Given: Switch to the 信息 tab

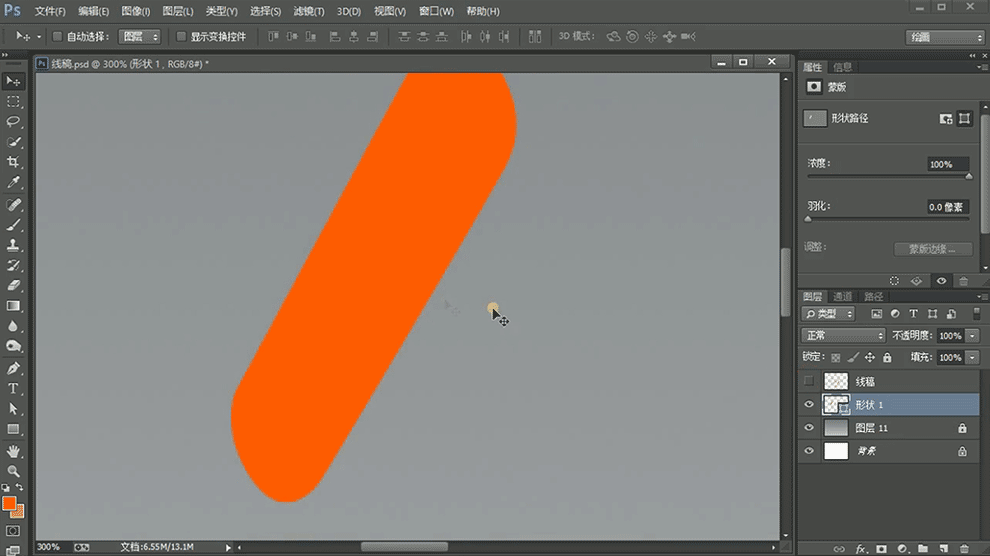Looking at the screenshot, I should [842, 67].
